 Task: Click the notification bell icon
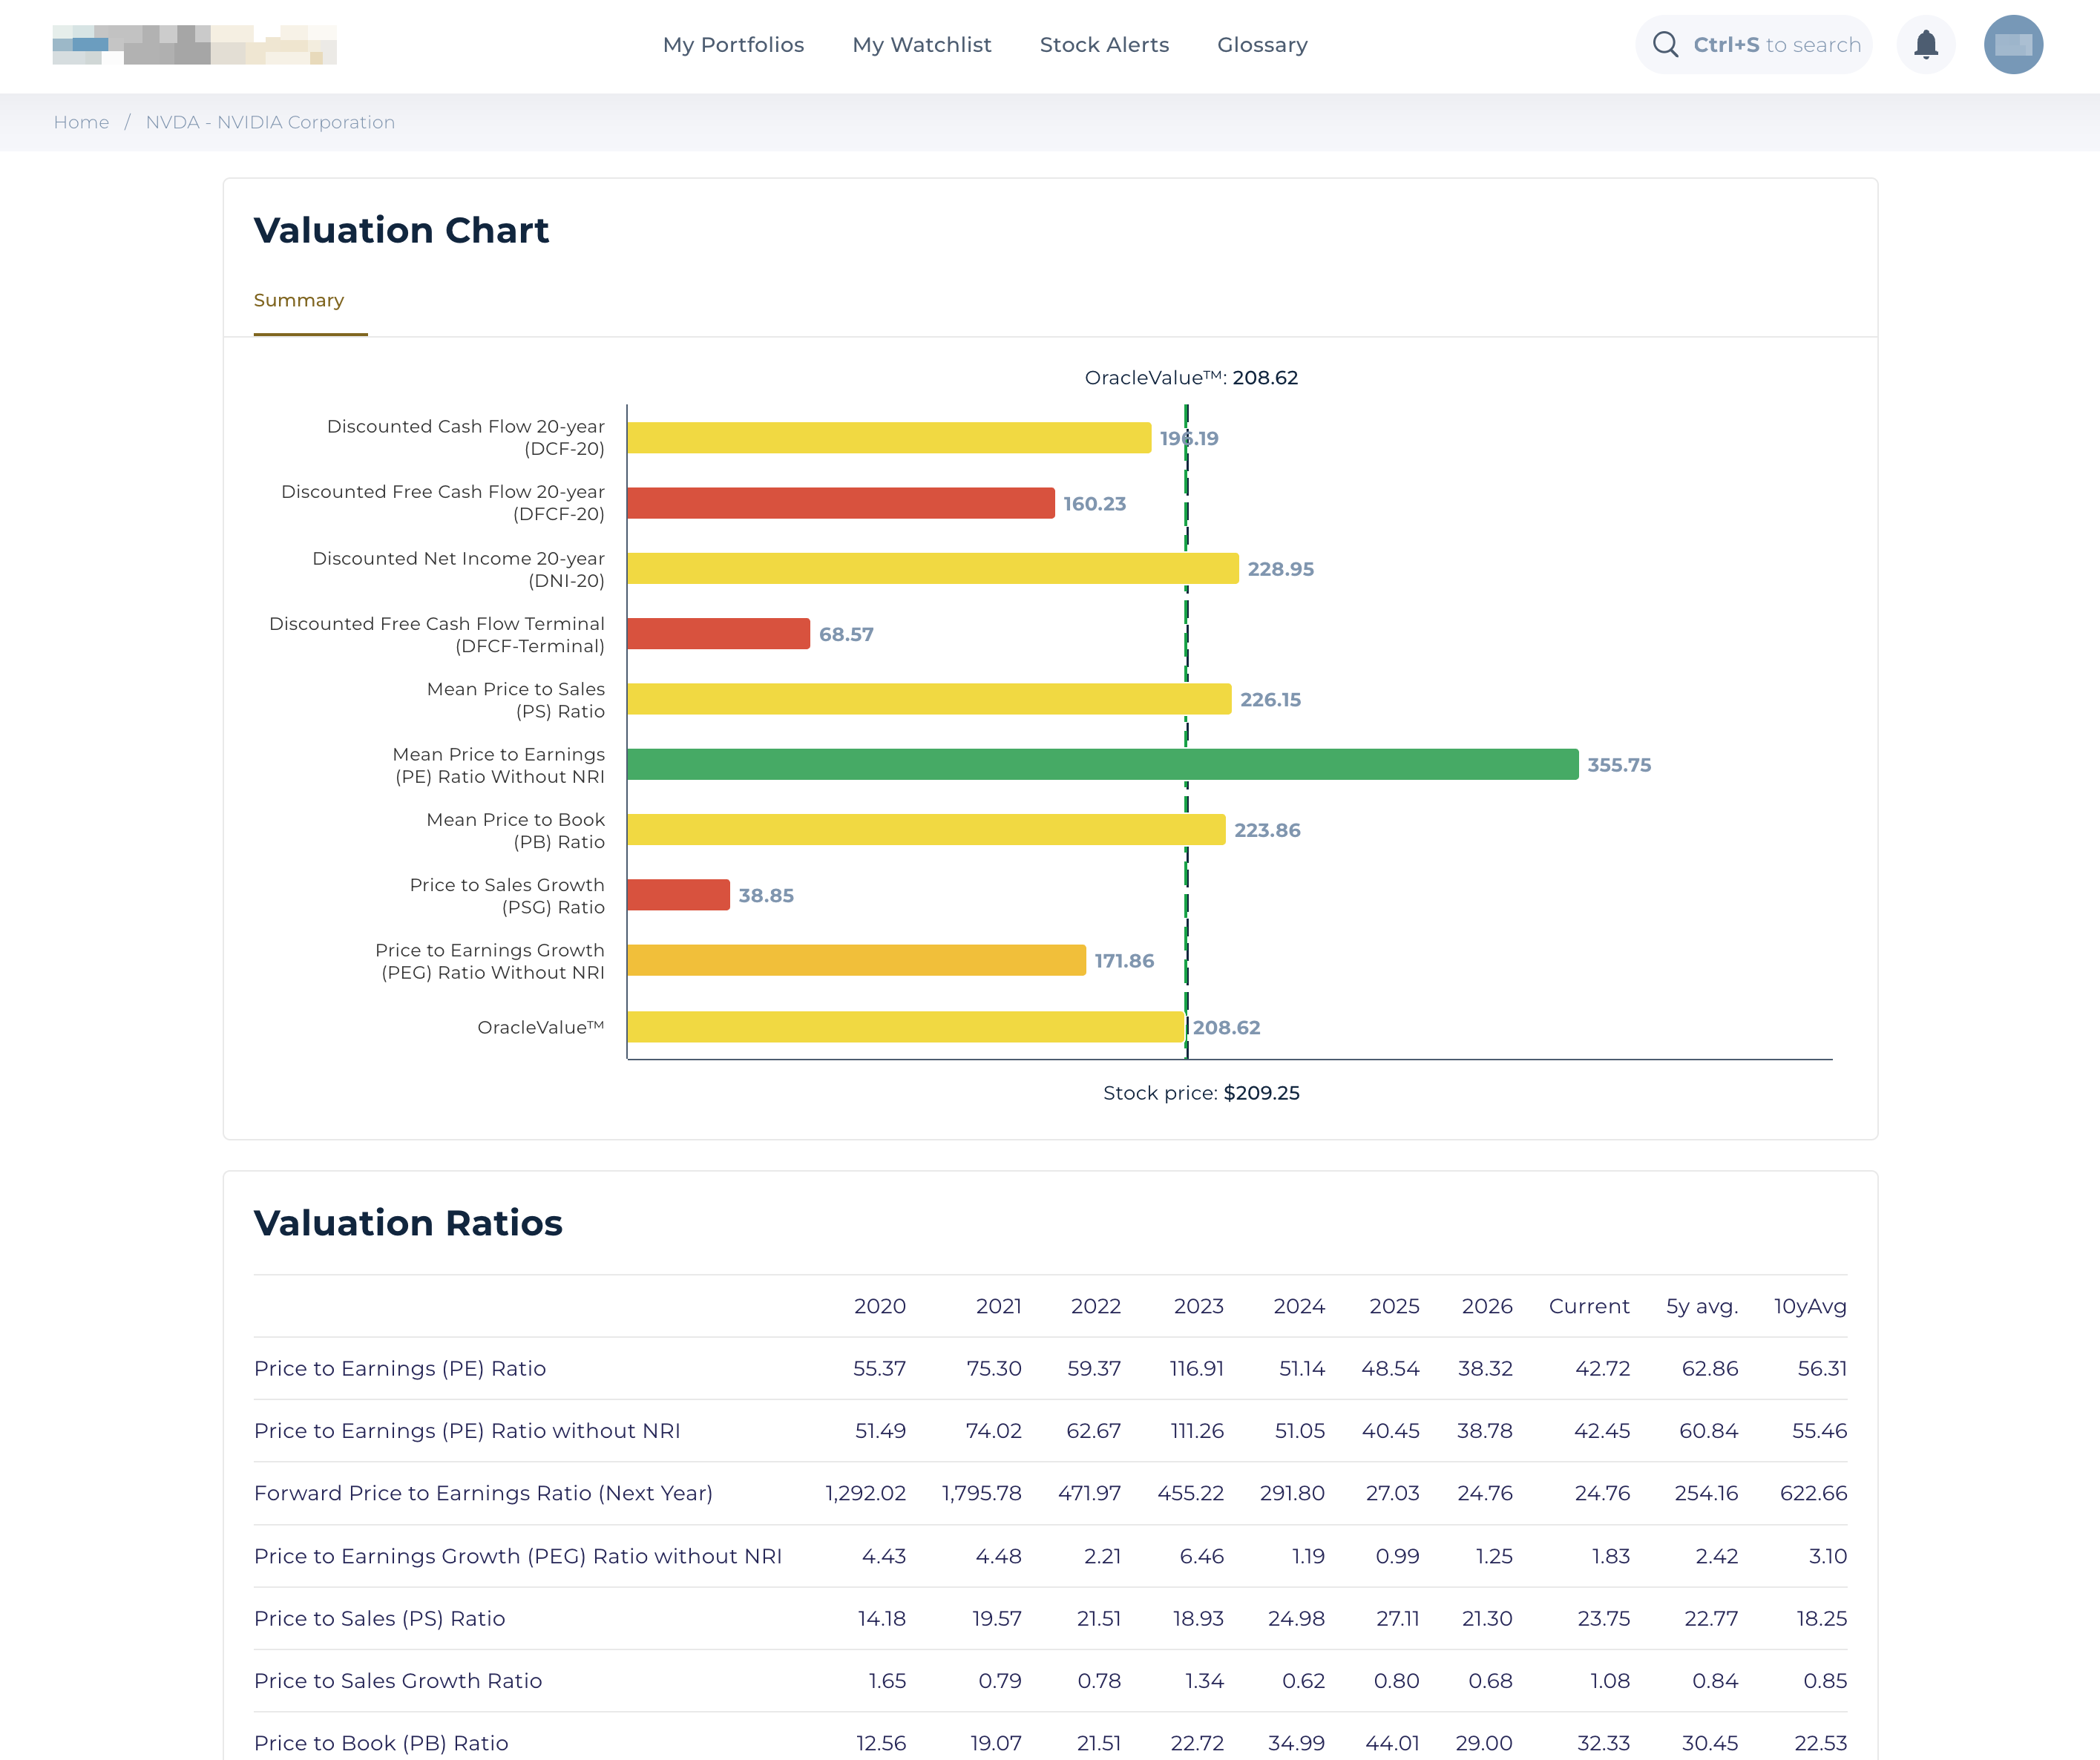tap(1925, 45)
